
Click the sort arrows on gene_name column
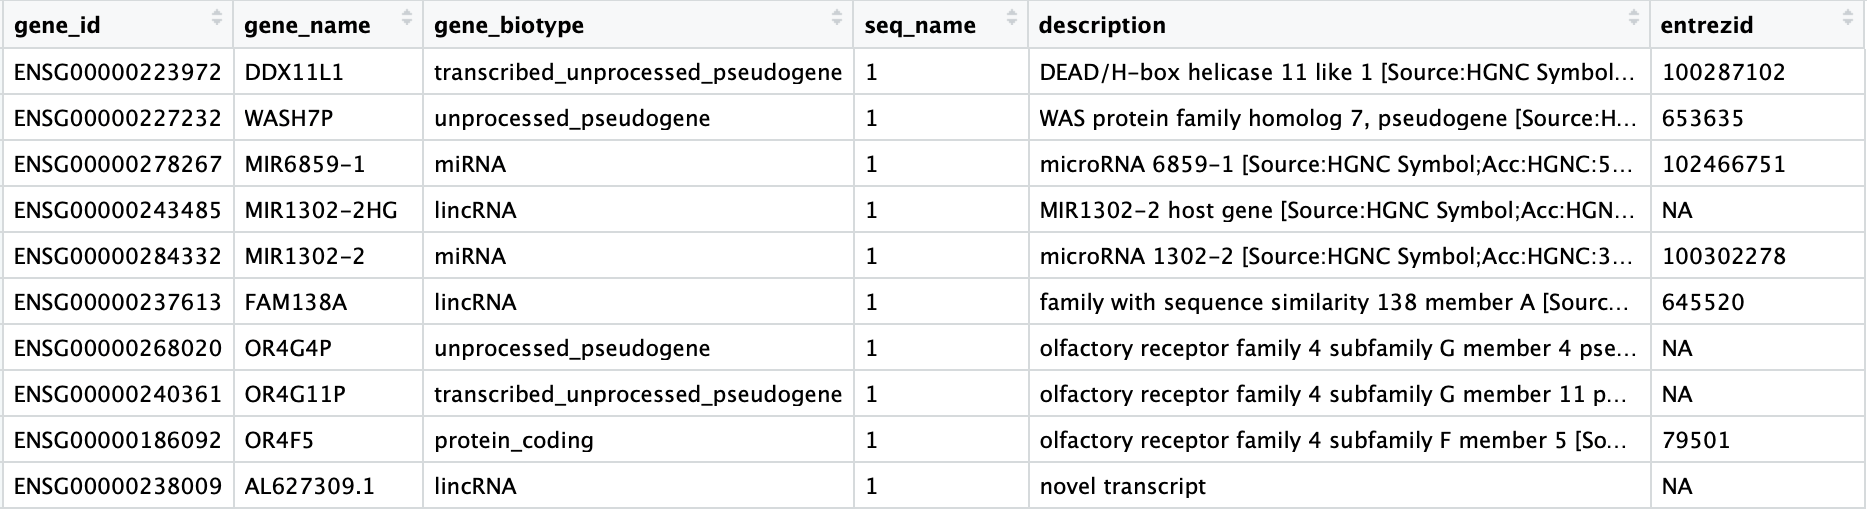click(406, 18)
